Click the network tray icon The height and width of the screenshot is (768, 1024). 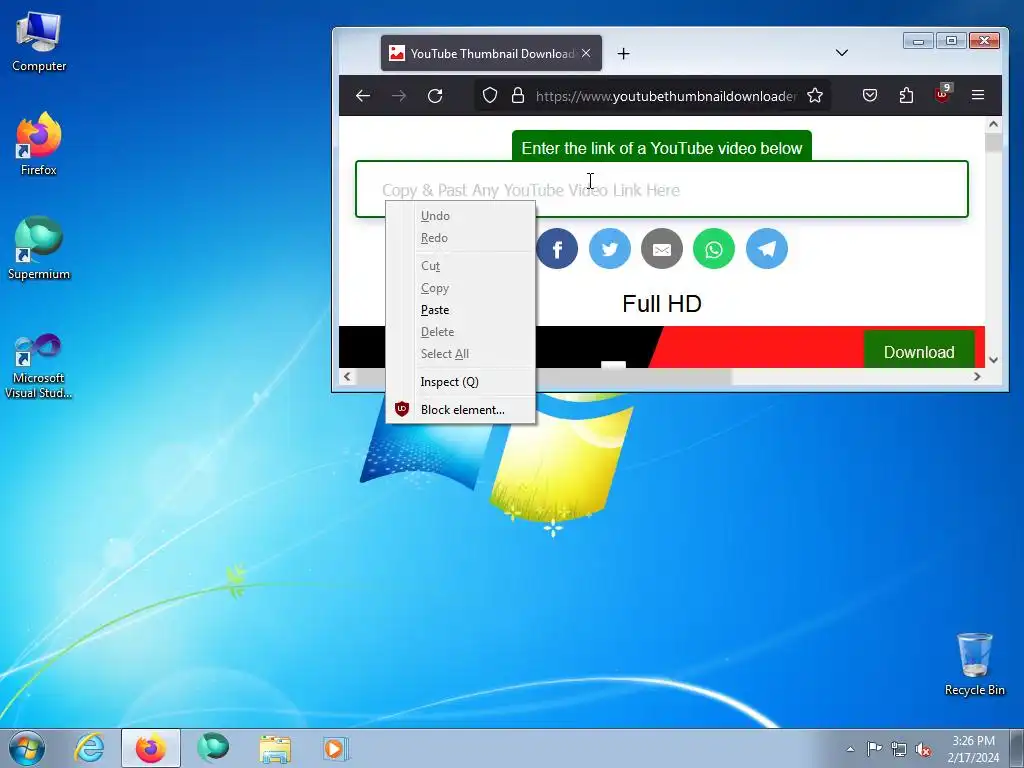click(x=899, y=749)
